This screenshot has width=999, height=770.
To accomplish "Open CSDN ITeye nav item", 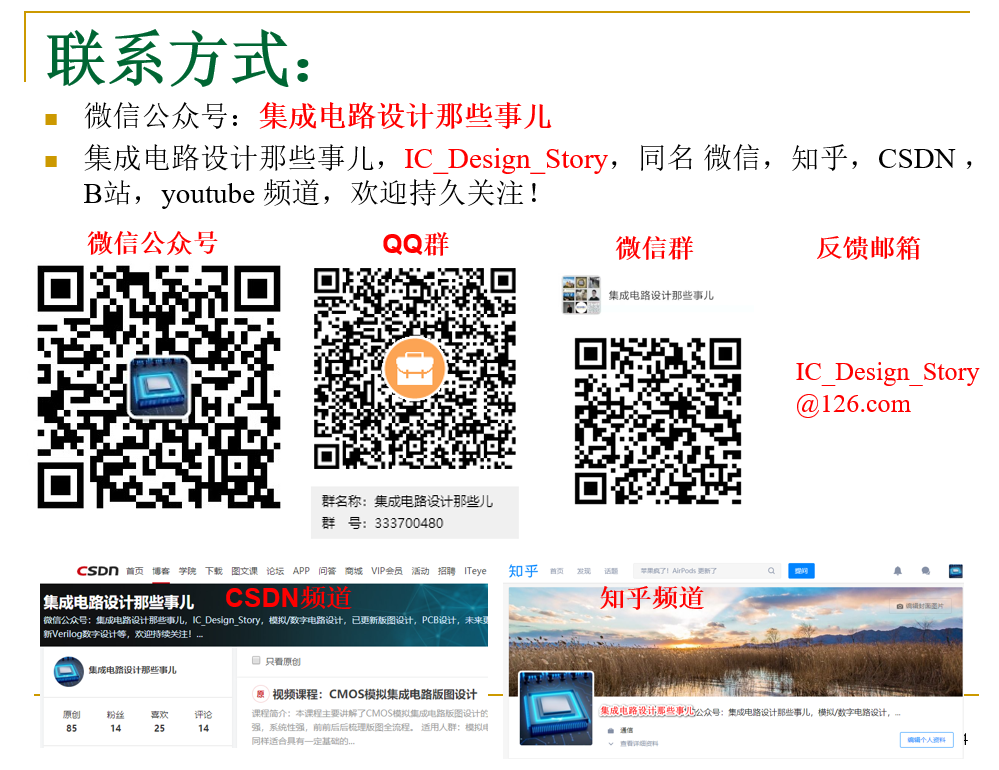I will [475, 571].
